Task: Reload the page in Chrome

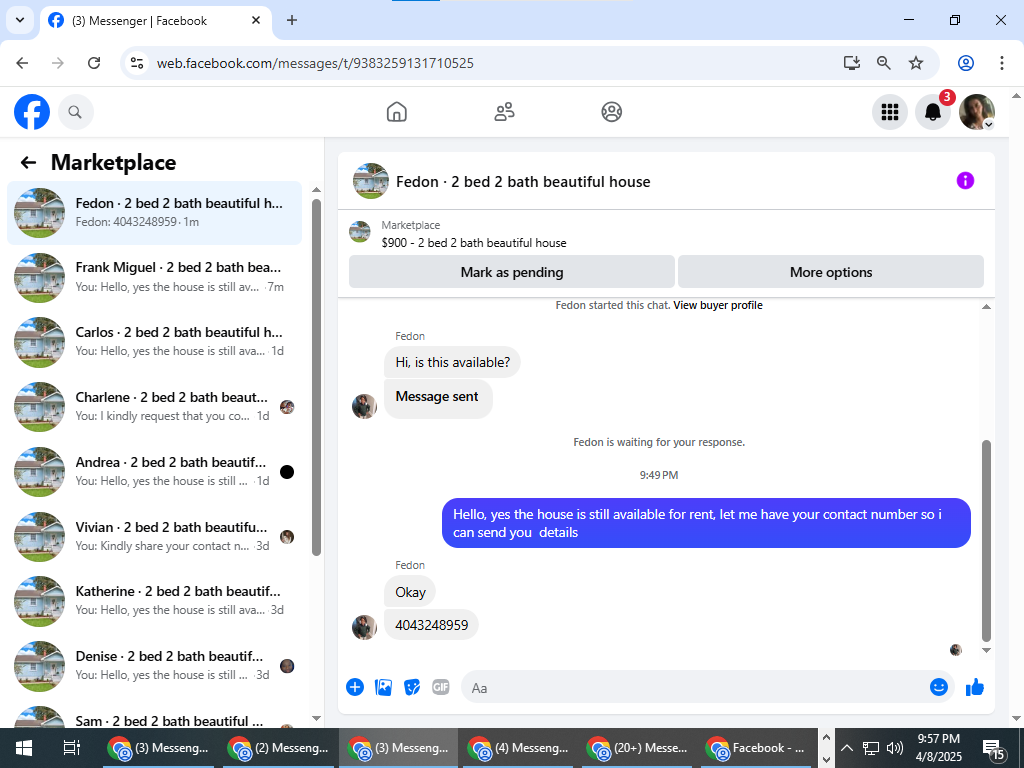Action: coord(94,63)
